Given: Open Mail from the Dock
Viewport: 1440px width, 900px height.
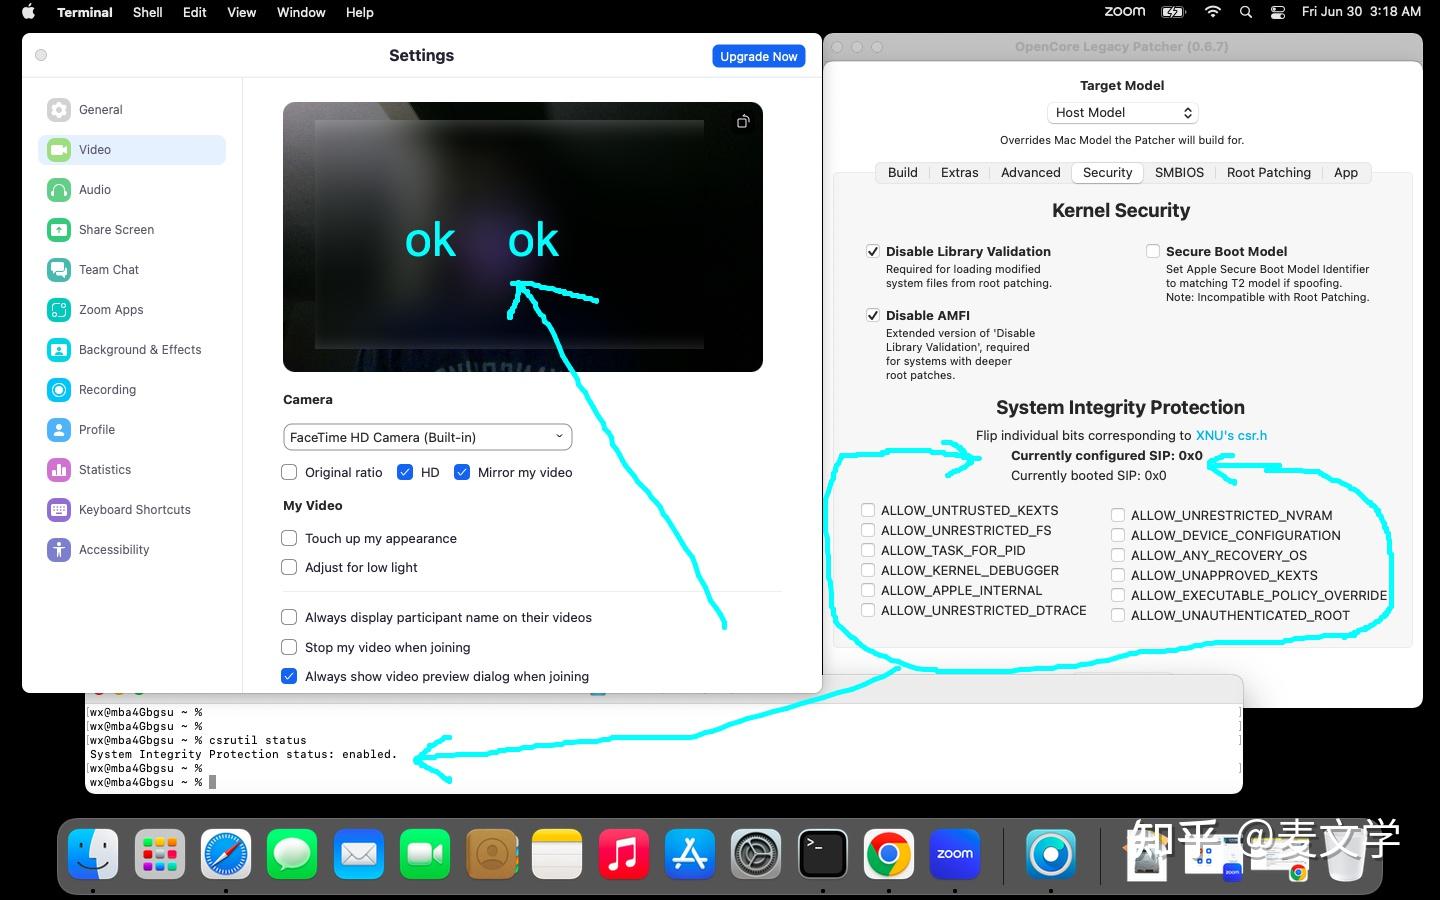Looking at the screenshot, I should (x=359, y=855).
